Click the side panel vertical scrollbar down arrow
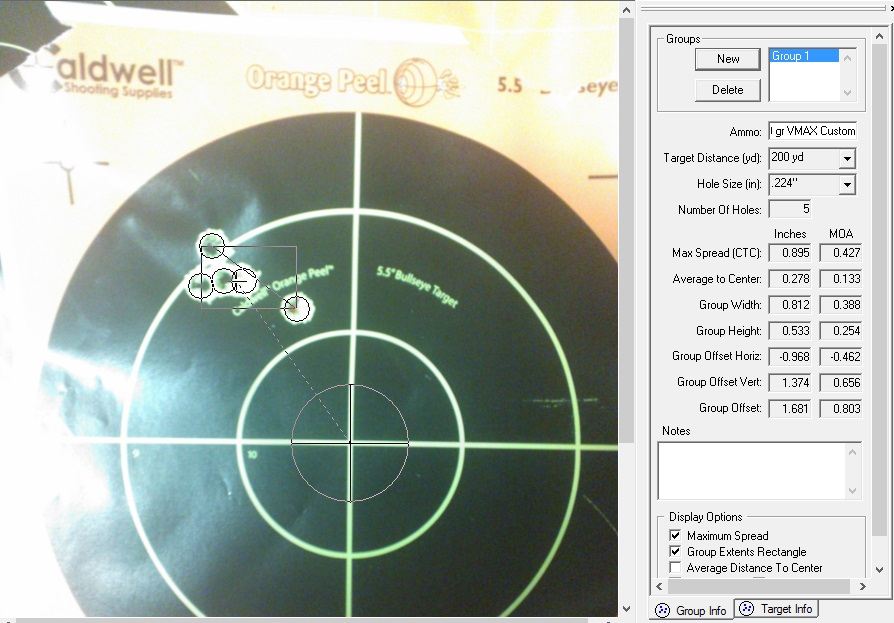Image resolution: width=894 pixels, height=623 pixels. [x=880, y=569]
